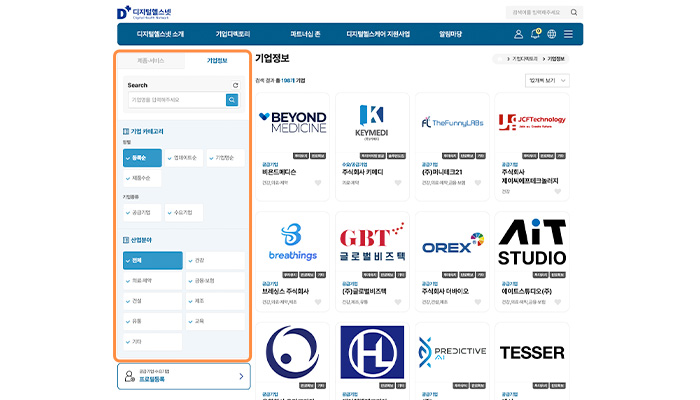Click the heart icon on JCFTechnology card
This screenshot has height=400, width=700.
coord(558,192)
